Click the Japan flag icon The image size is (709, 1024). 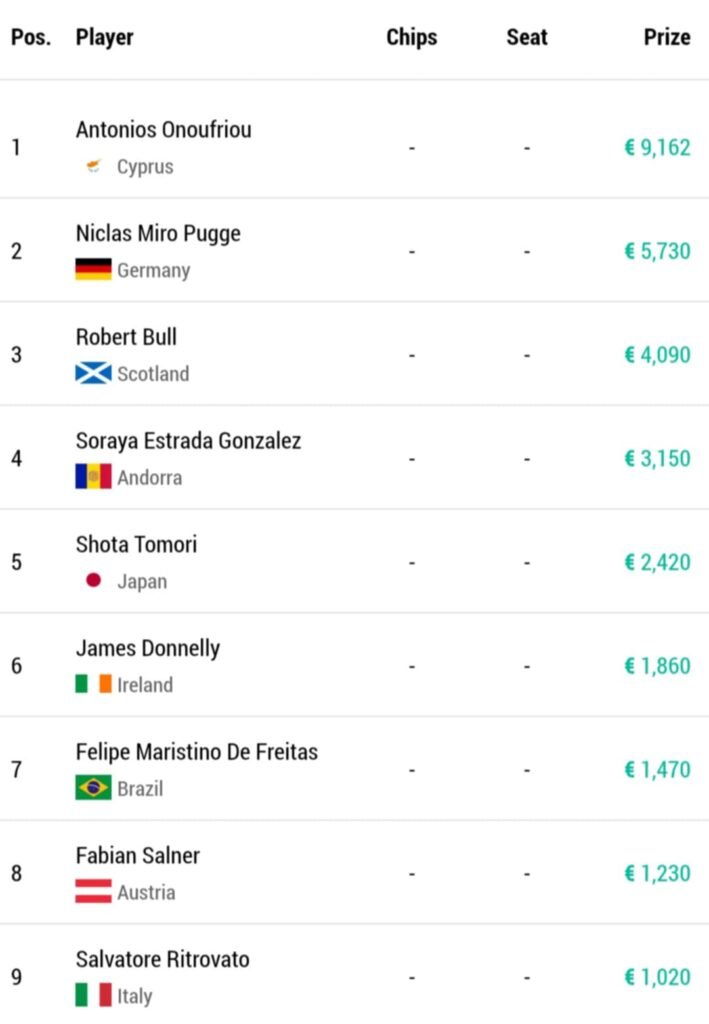[93, 581]
